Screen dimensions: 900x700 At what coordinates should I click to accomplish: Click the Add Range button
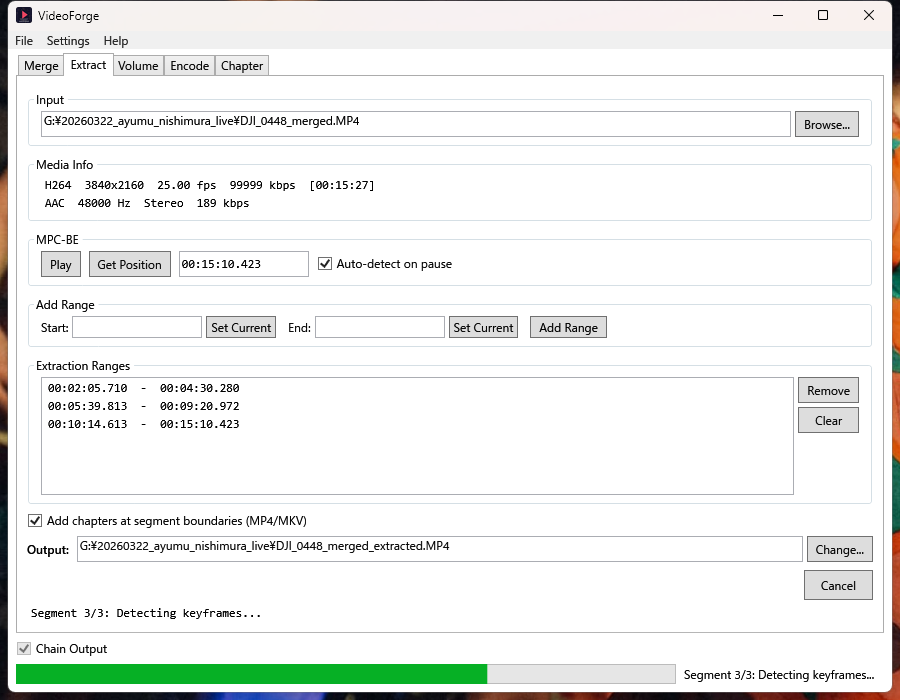coord(568,327)
